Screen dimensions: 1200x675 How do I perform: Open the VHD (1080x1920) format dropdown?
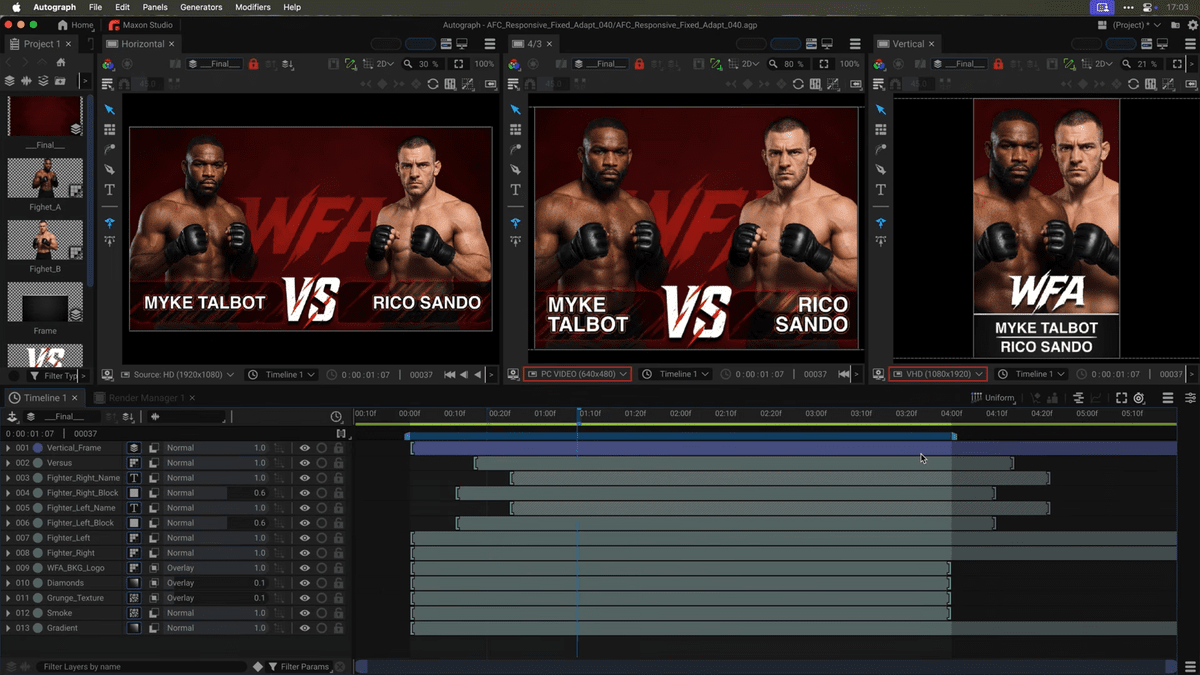[x=938, y=374]
